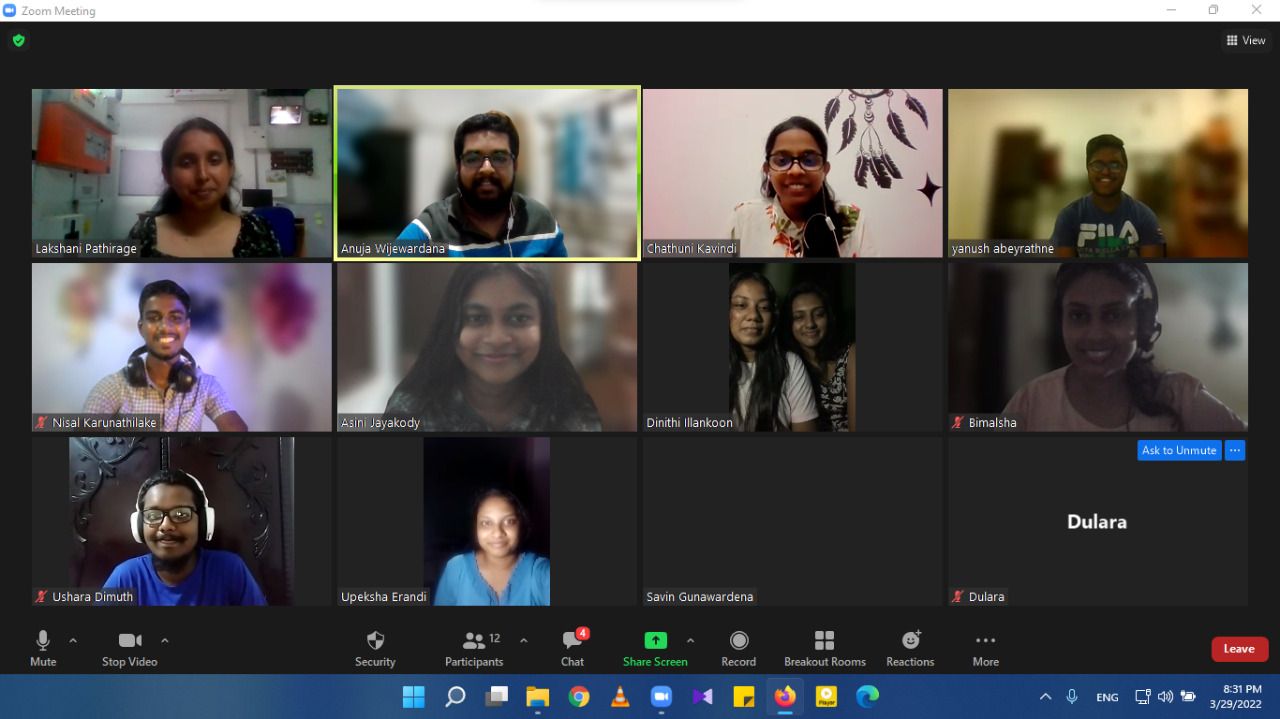This screenshot has width=1280, height=719.
Task: Expand video options arrow beside Stop Video
Action: 165,640
